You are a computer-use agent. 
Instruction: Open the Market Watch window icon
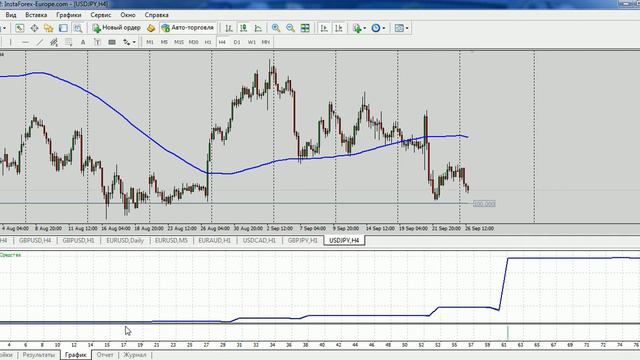[20, 28]
